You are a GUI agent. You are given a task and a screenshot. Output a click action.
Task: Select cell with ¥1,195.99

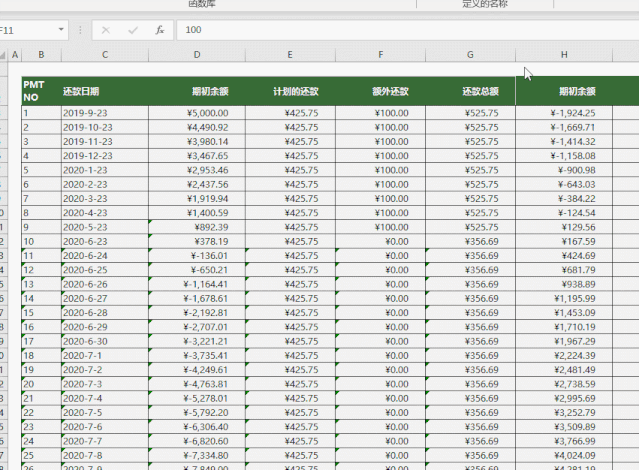[564, 298]
